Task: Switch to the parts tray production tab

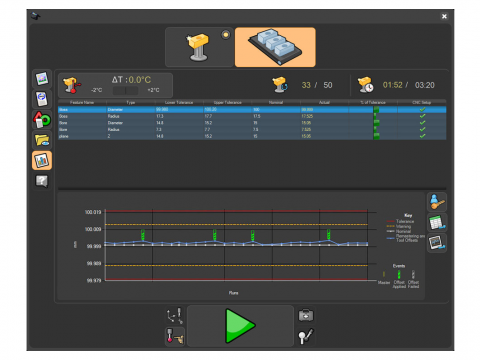Action: (275, 47)
